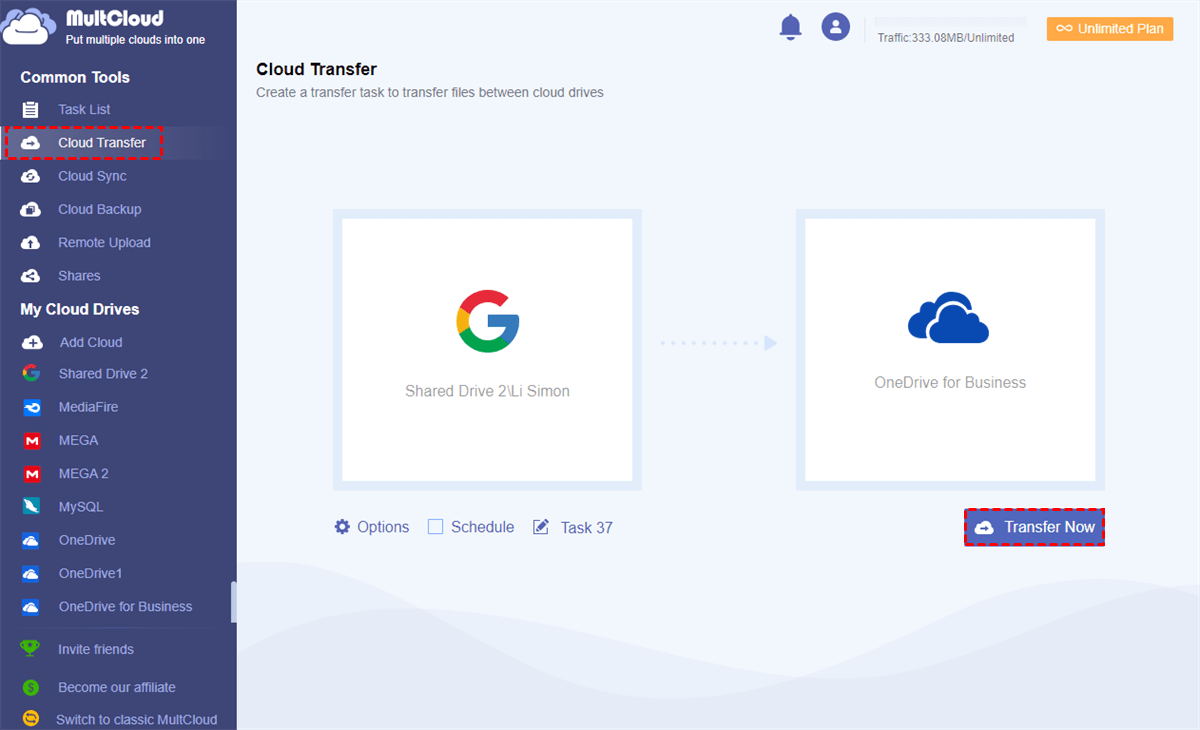
Task: Click the Task List clipboard icon
Action: 31,109
